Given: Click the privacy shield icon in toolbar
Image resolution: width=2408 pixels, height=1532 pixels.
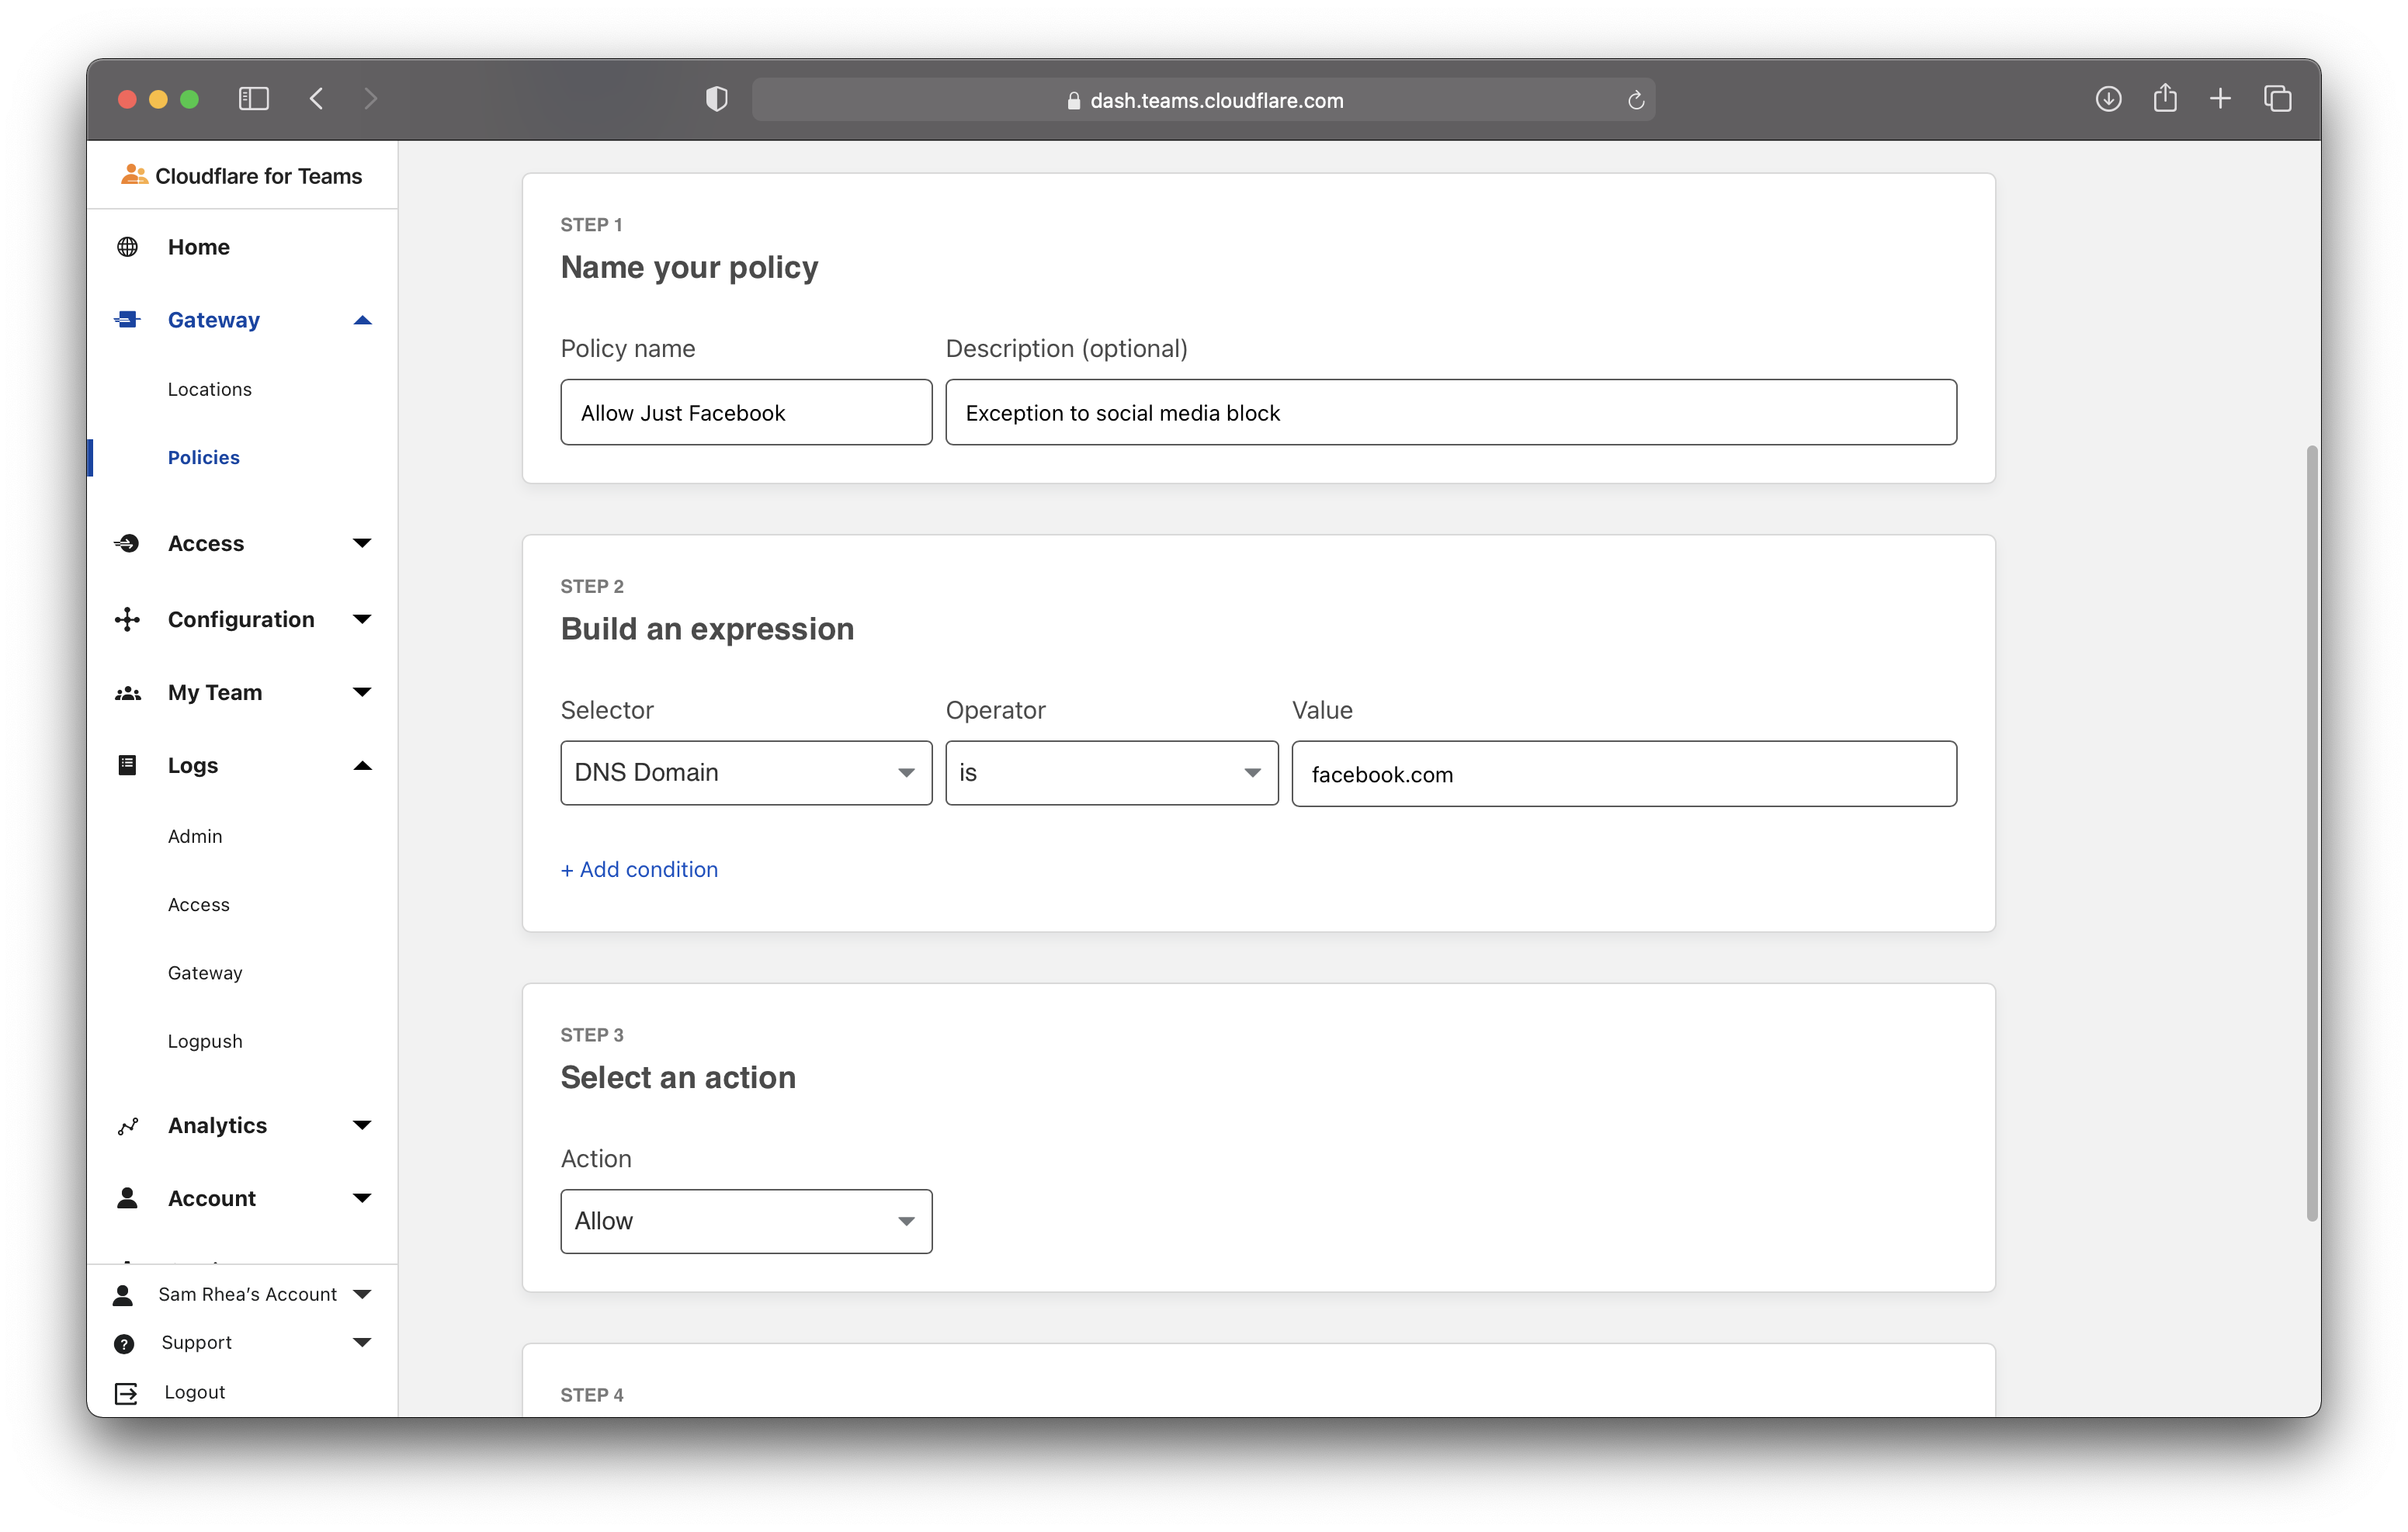Looking at the screenshot, I should pos(716,99).
